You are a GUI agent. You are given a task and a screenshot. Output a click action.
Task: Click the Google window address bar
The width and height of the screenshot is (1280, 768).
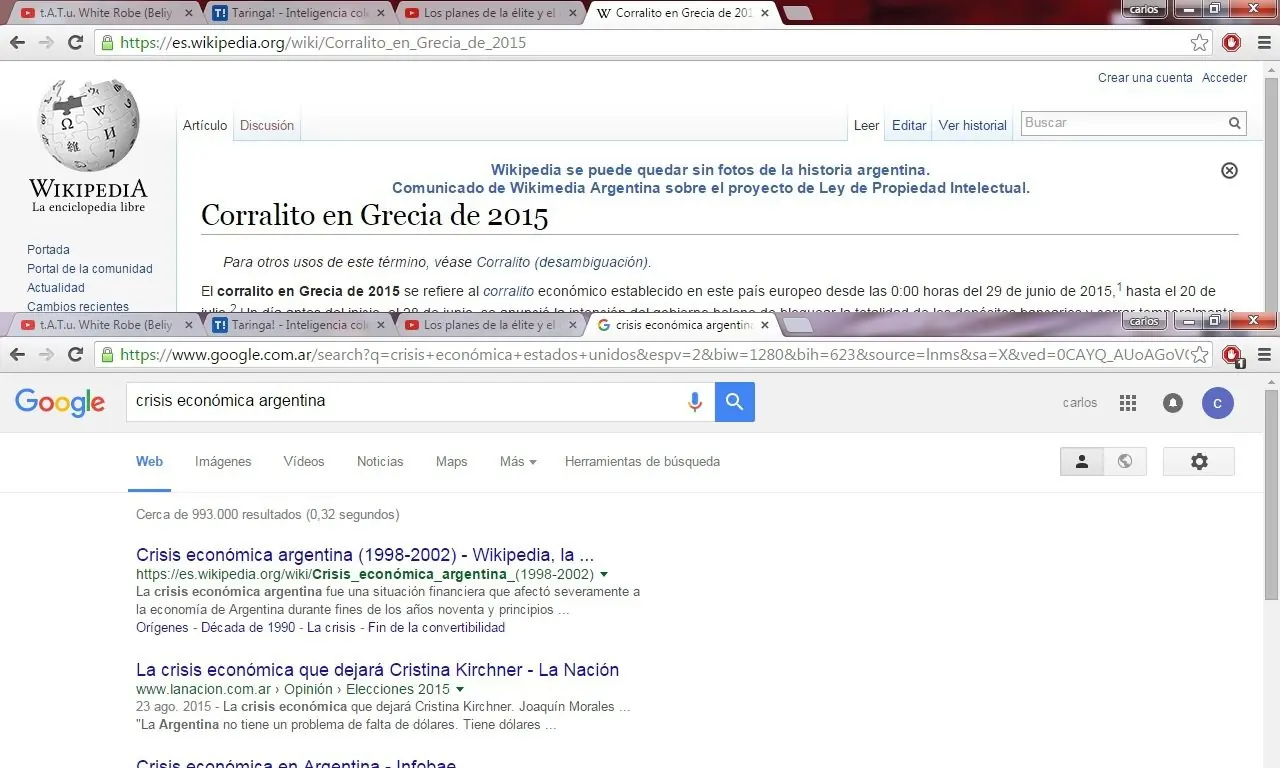640,355
